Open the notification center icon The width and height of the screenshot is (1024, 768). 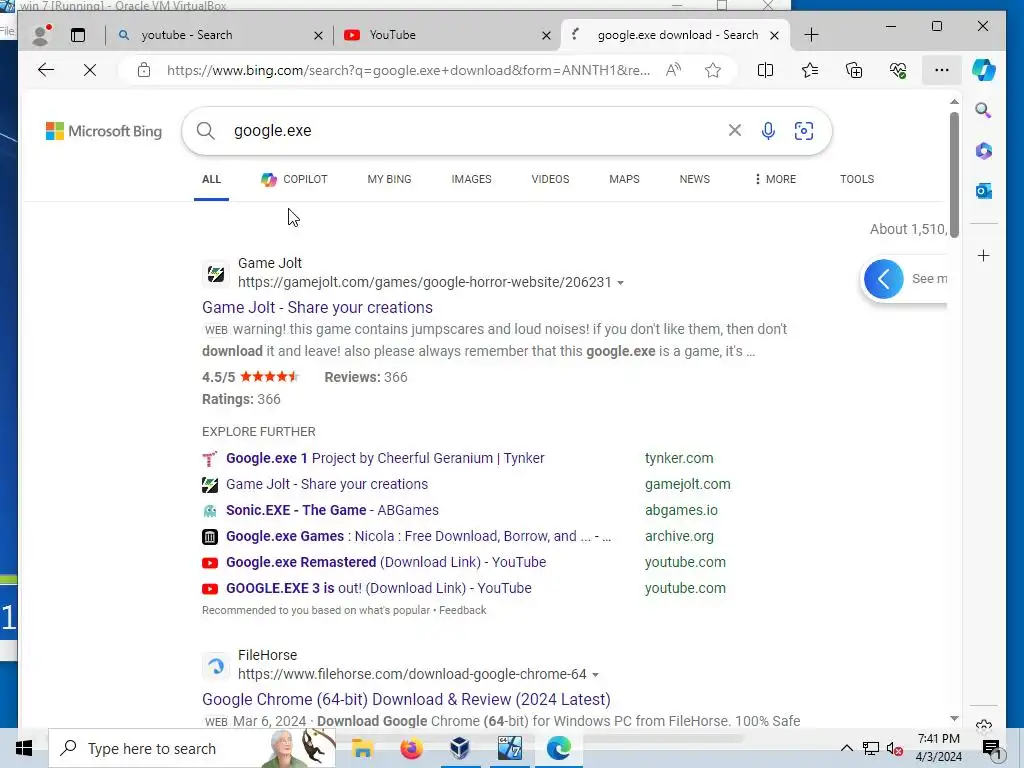pyautogui.click(x=991, y=749)
